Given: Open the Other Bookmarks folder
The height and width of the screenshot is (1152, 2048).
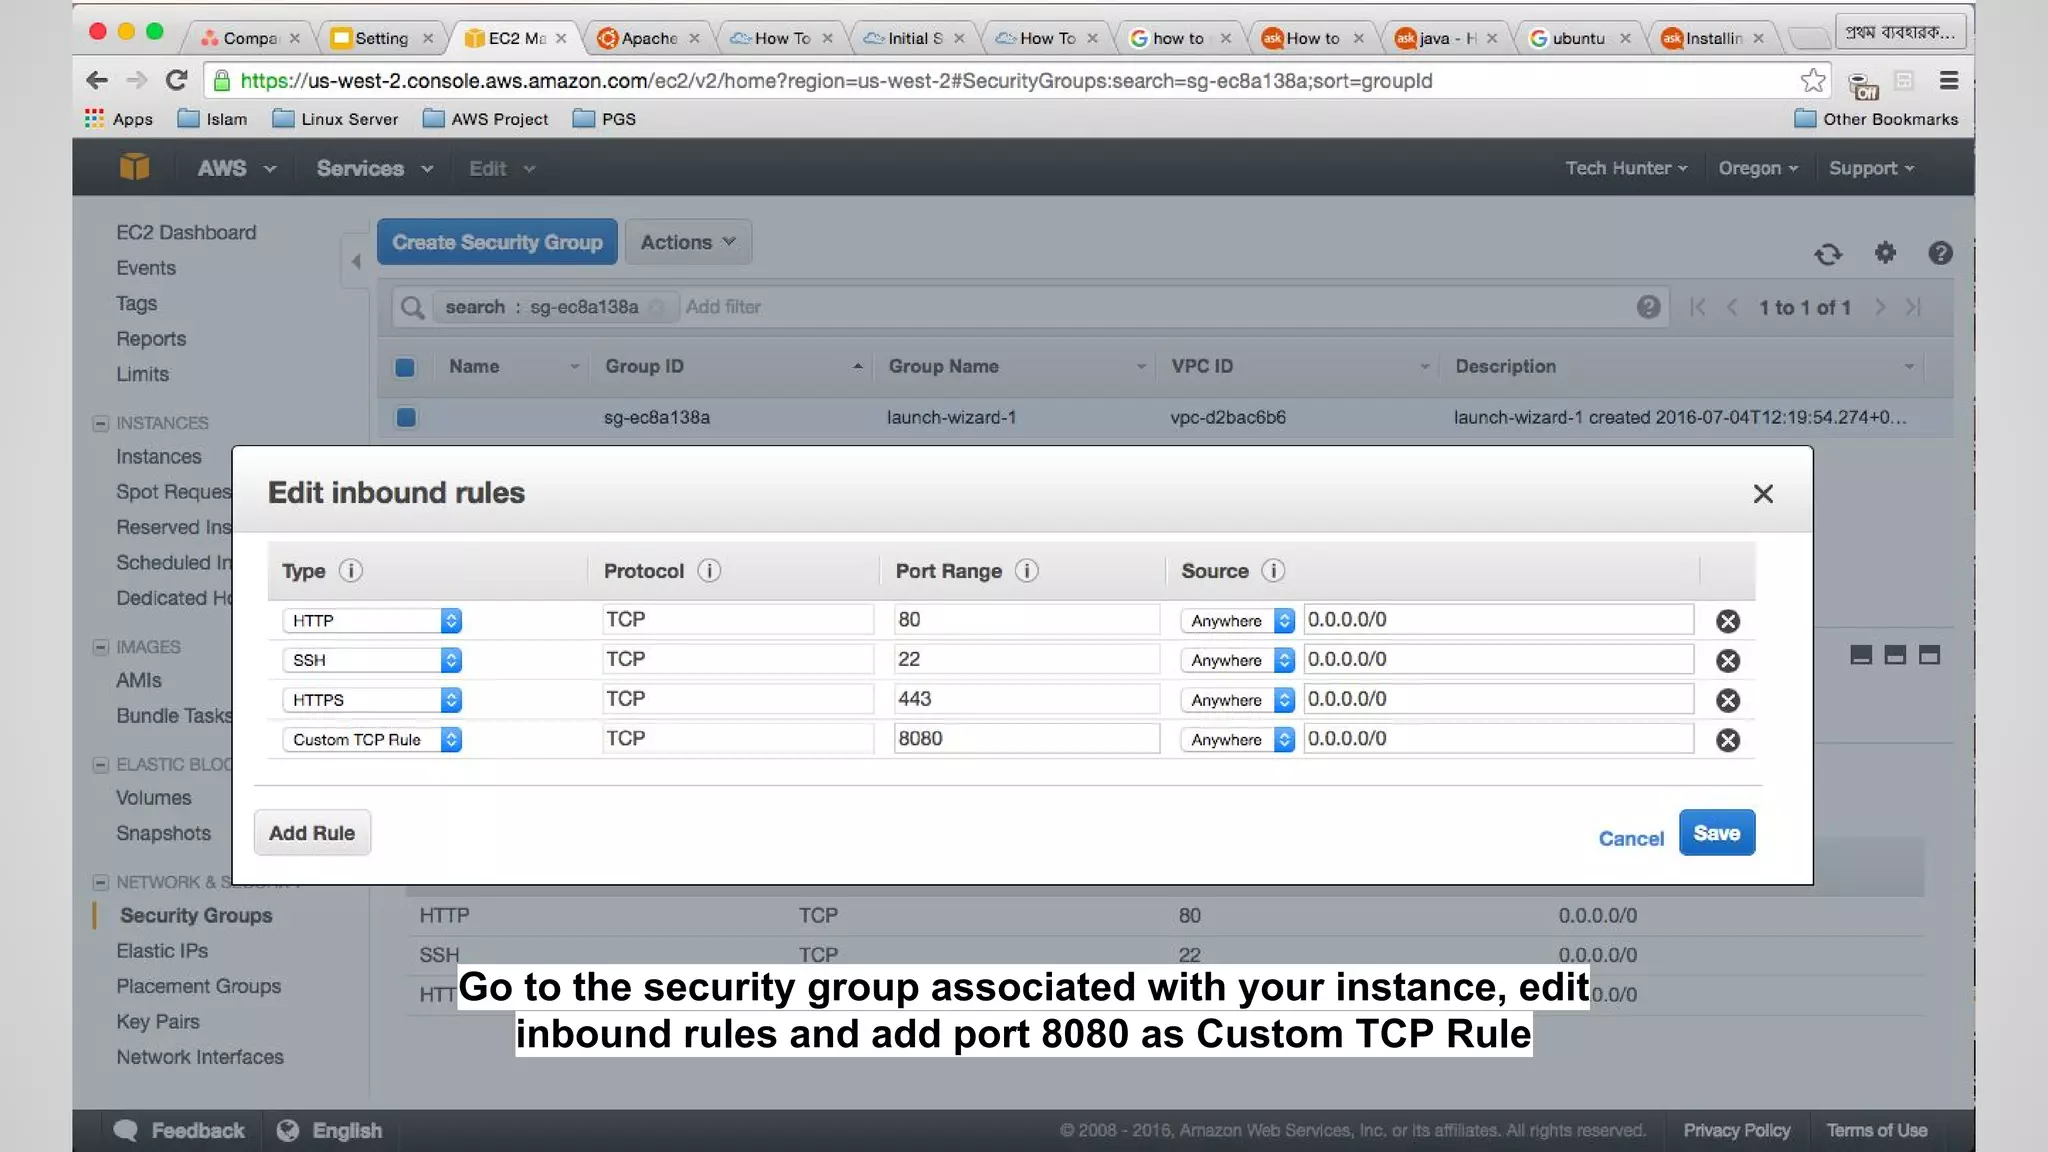Looking at the screenshot, I should 1876,119.
